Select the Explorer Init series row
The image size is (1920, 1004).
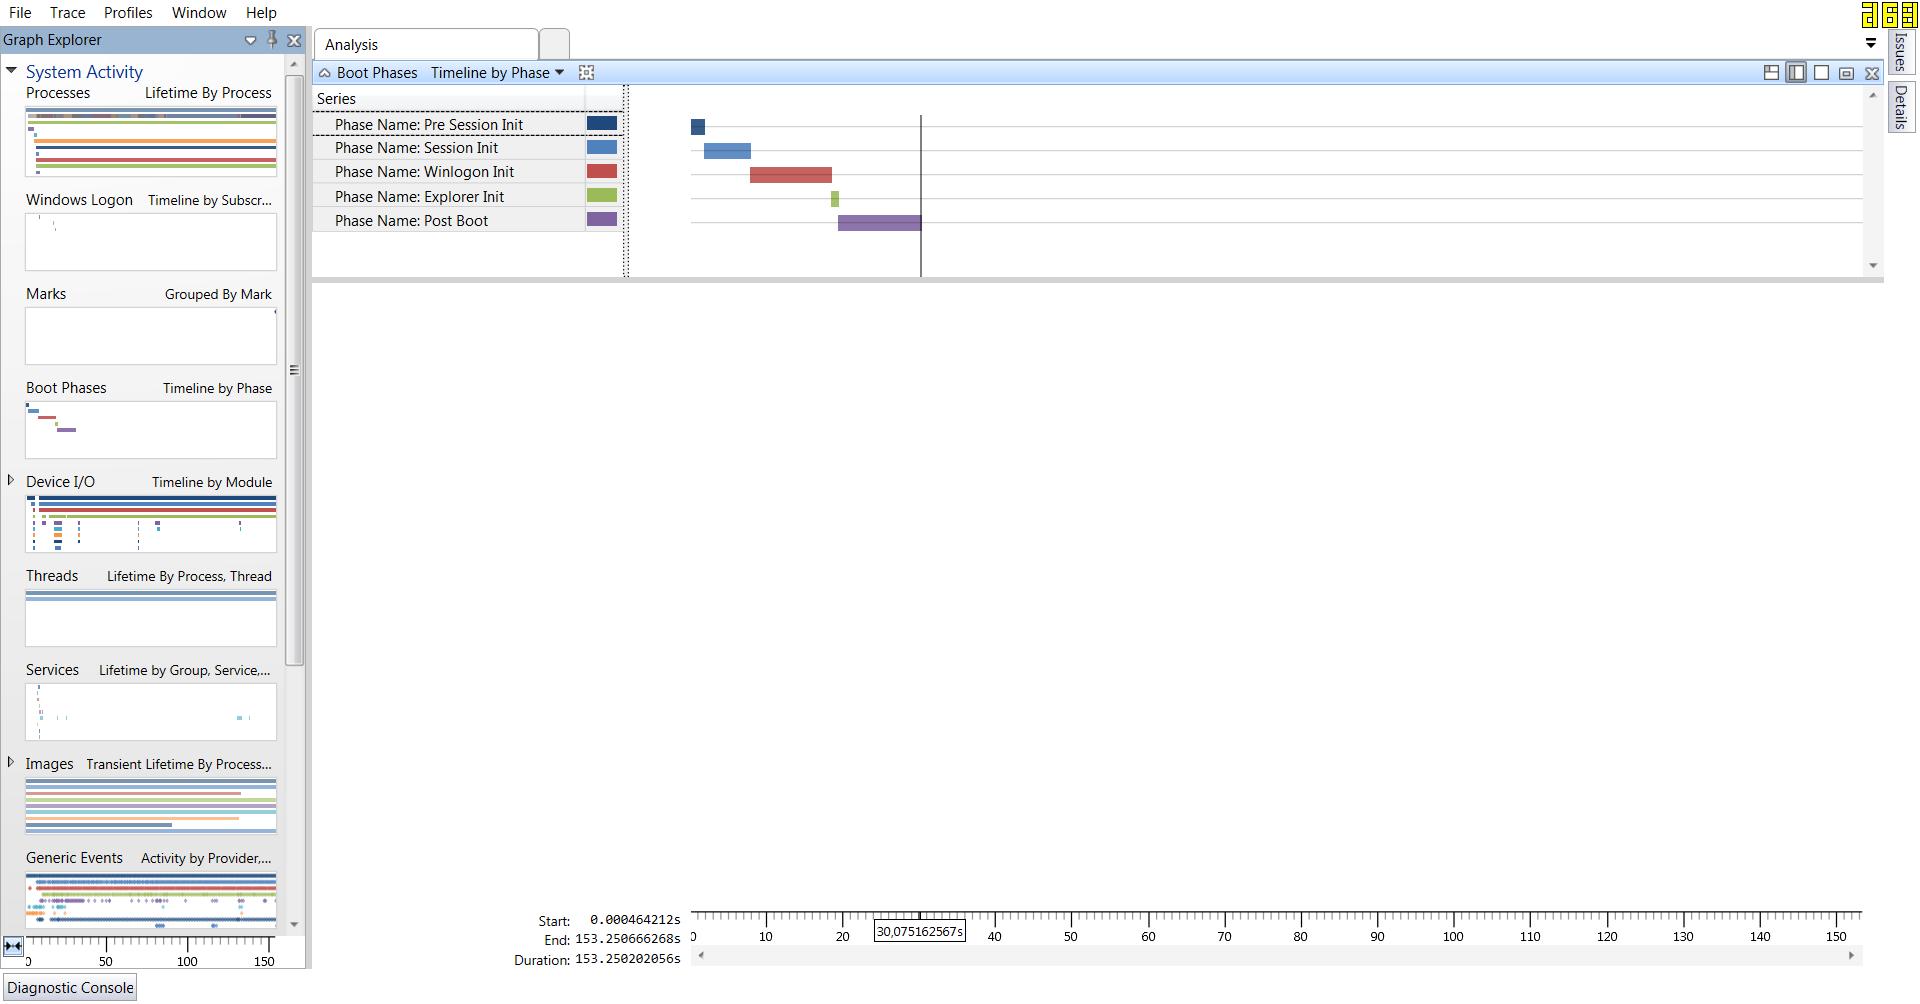point(449,197)
